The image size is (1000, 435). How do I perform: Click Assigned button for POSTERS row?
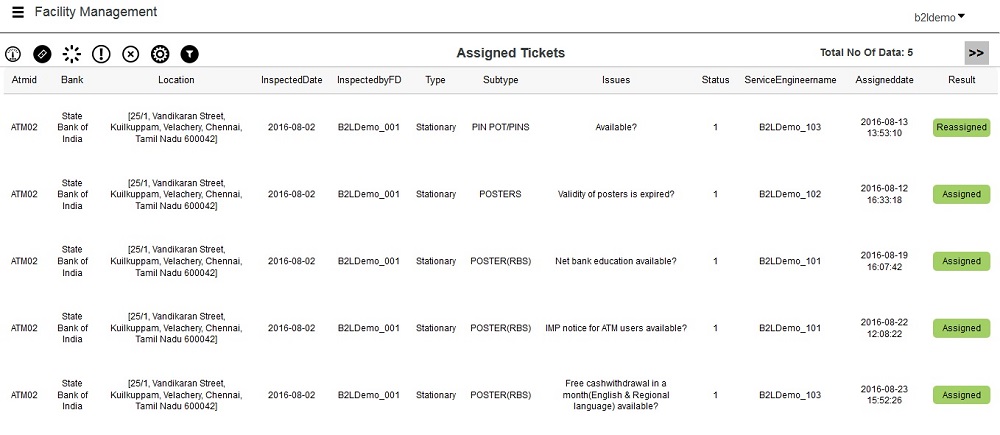(x=961, y=194)
